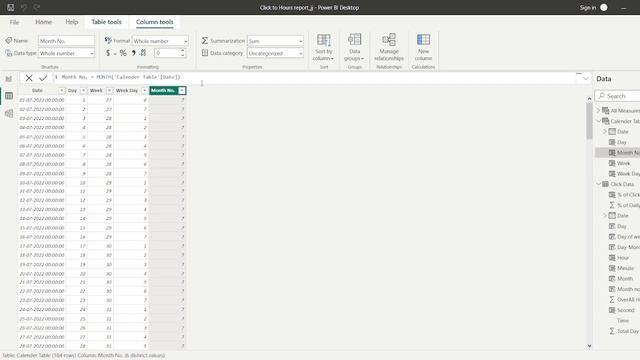Expand the formula bar chevron
This screenshot has height=360, width=640.
click(x=586, y=78)
